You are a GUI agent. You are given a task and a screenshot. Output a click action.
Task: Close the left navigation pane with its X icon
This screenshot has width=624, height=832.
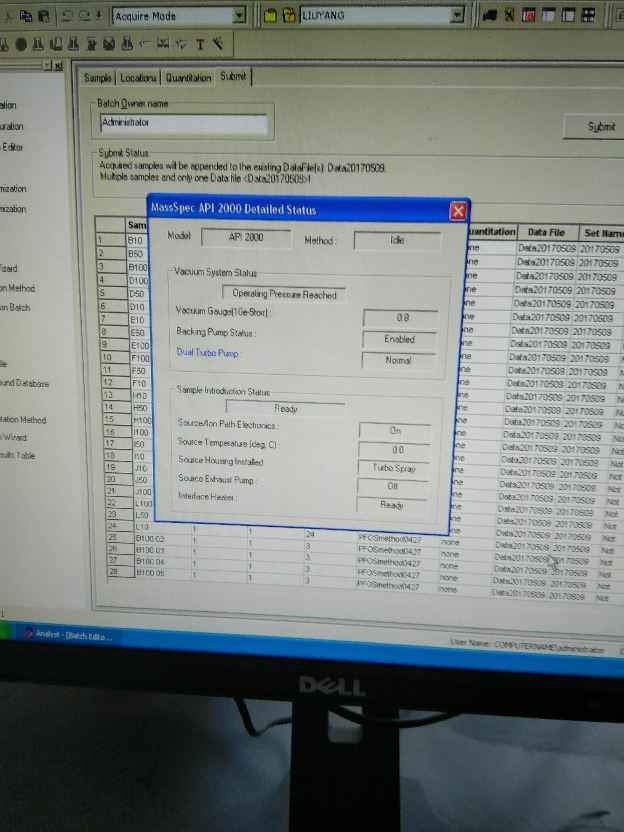58,66
